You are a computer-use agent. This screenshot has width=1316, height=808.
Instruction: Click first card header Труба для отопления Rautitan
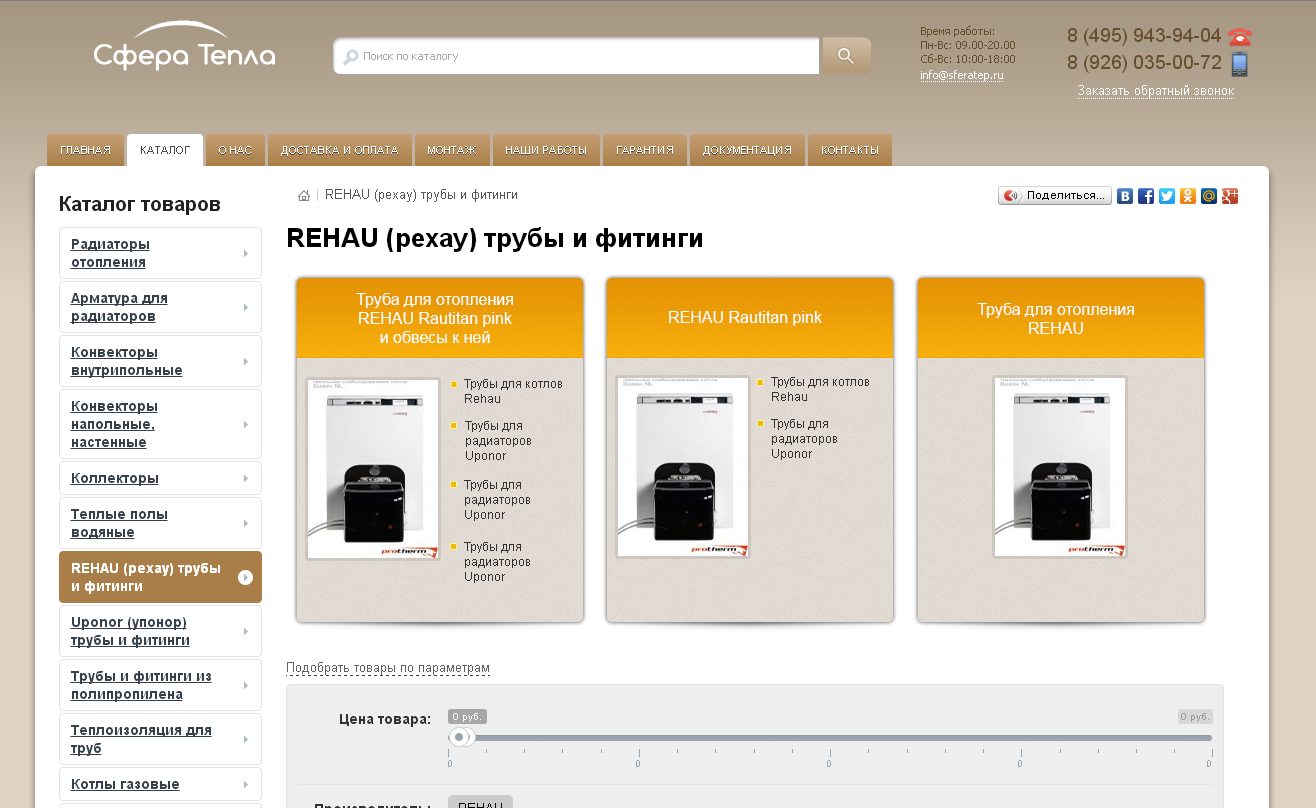440,318
